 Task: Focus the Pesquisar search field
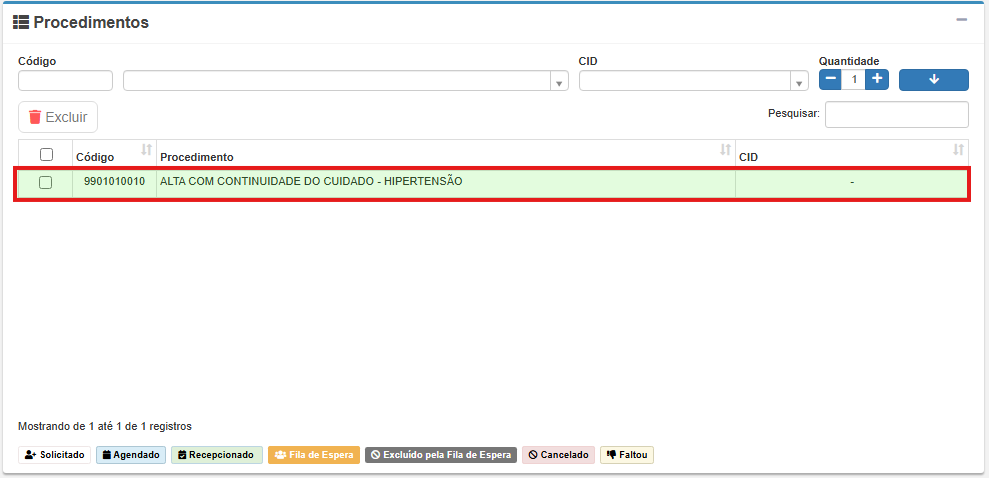[896, 114]
